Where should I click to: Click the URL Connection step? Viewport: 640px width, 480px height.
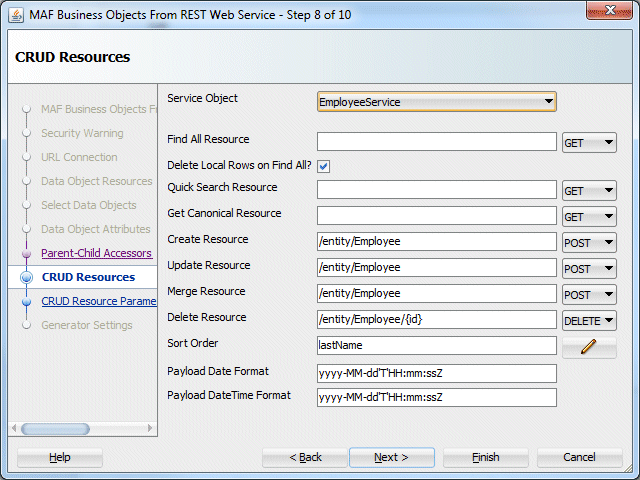click(79, 157)
